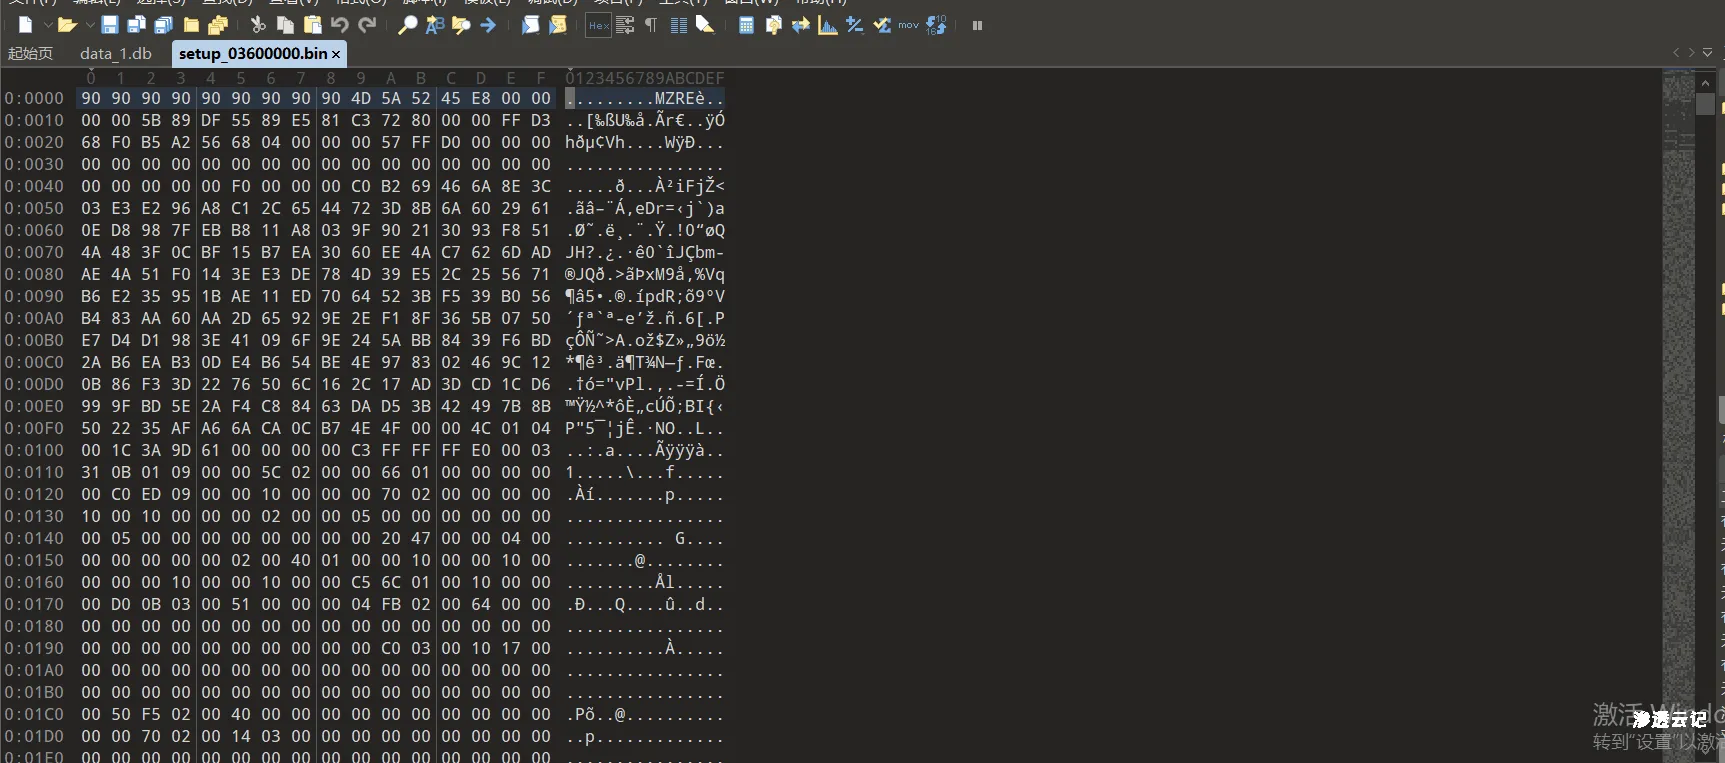Expand the Open file dropdown arrow
This screenshot has height=763, width=1725.
point(90,25)
